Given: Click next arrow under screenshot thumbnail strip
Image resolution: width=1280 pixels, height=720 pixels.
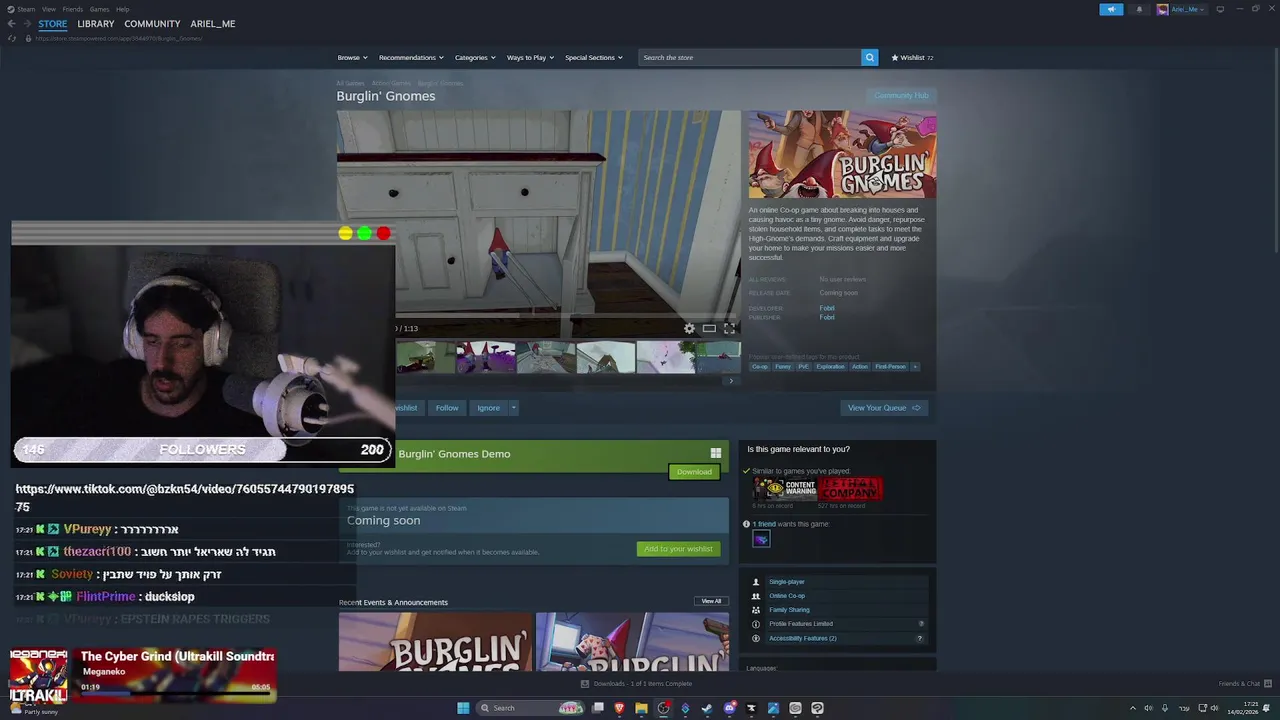Looking at the screenshot, I should click(x=731, y=380).
